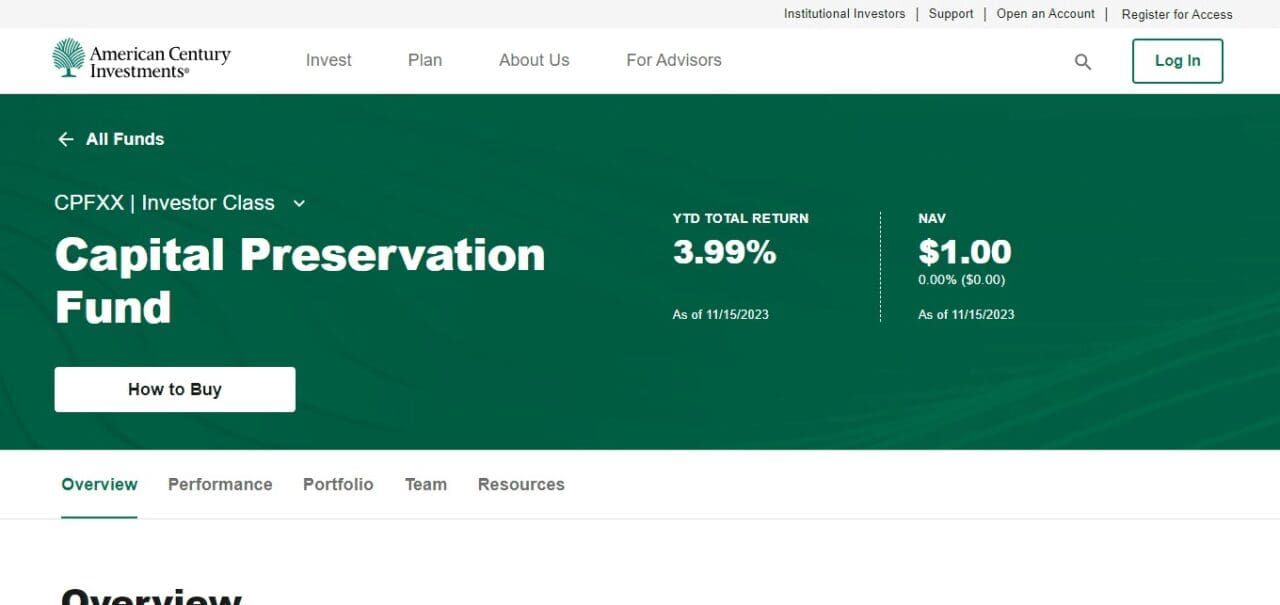This screenshot has width=1280, height=605.
Task: Click Register for Access link
Action: 1177,14
